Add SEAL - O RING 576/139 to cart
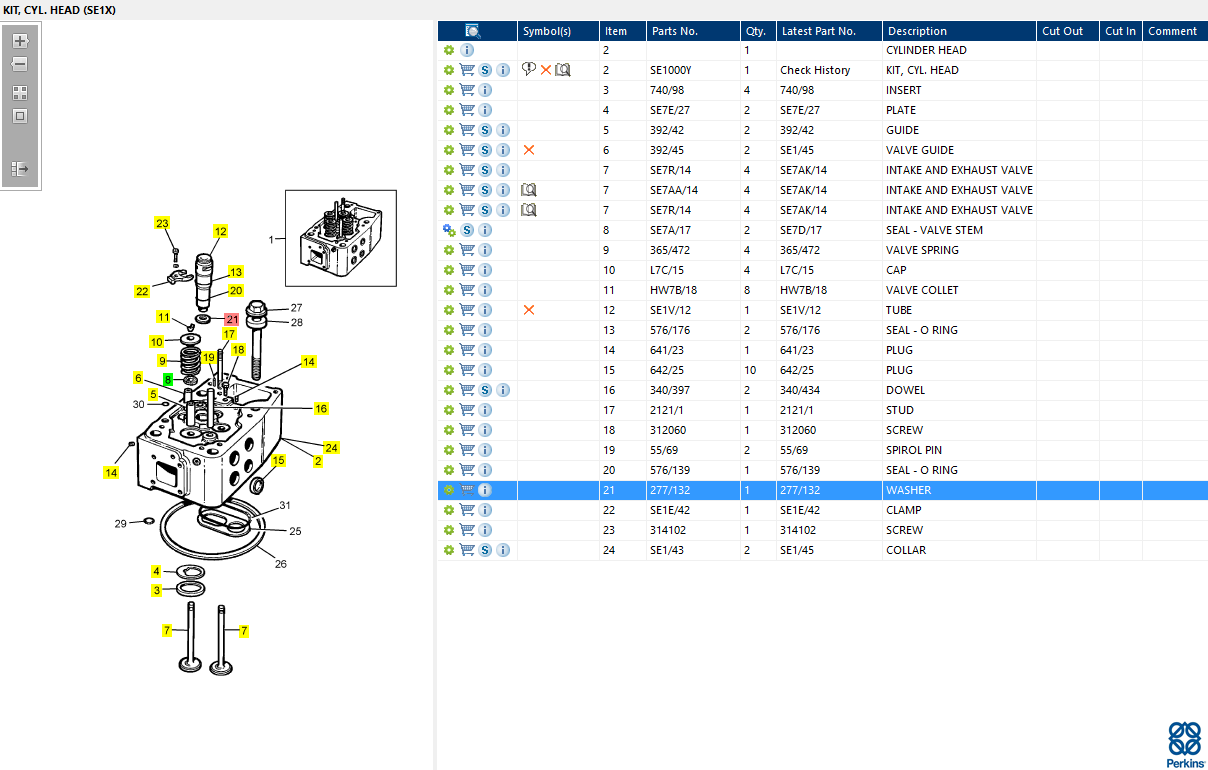 click(x=467, y=470)
